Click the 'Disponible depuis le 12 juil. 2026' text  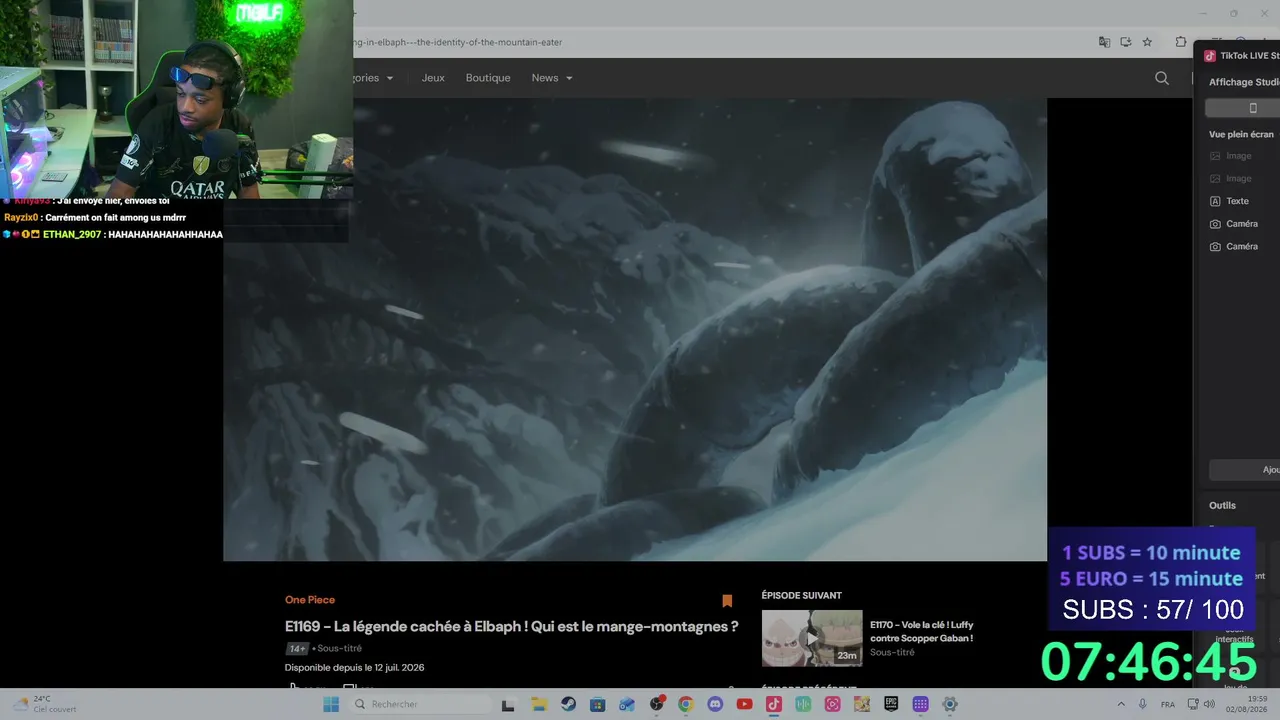(x=354, y=667)
